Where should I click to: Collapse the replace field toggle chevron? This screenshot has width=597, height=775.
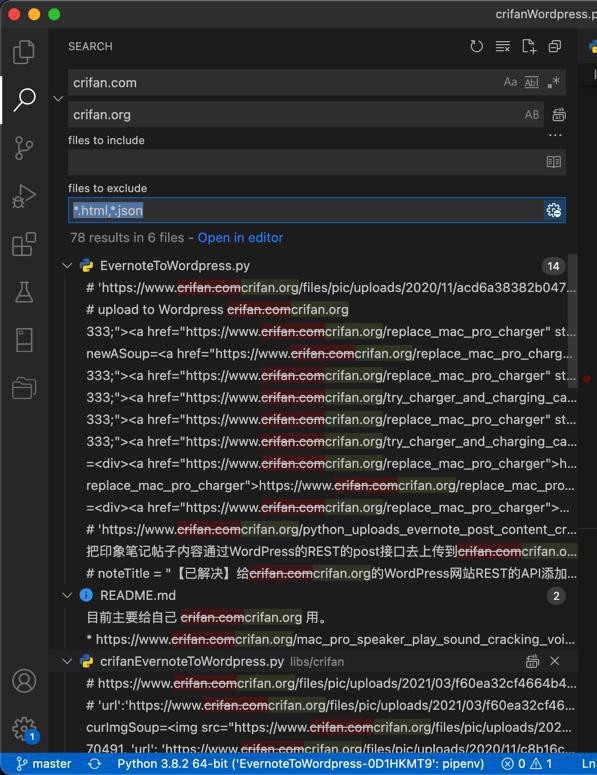pyautogui.click(x=58, y=99)
